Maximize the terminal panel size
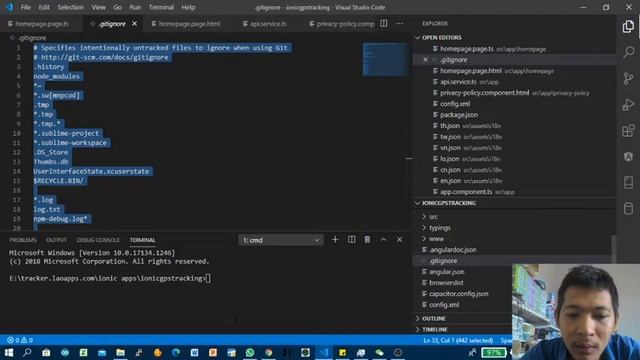The height and width of the screenshot is (360, 640). click(x=383, y=240)
